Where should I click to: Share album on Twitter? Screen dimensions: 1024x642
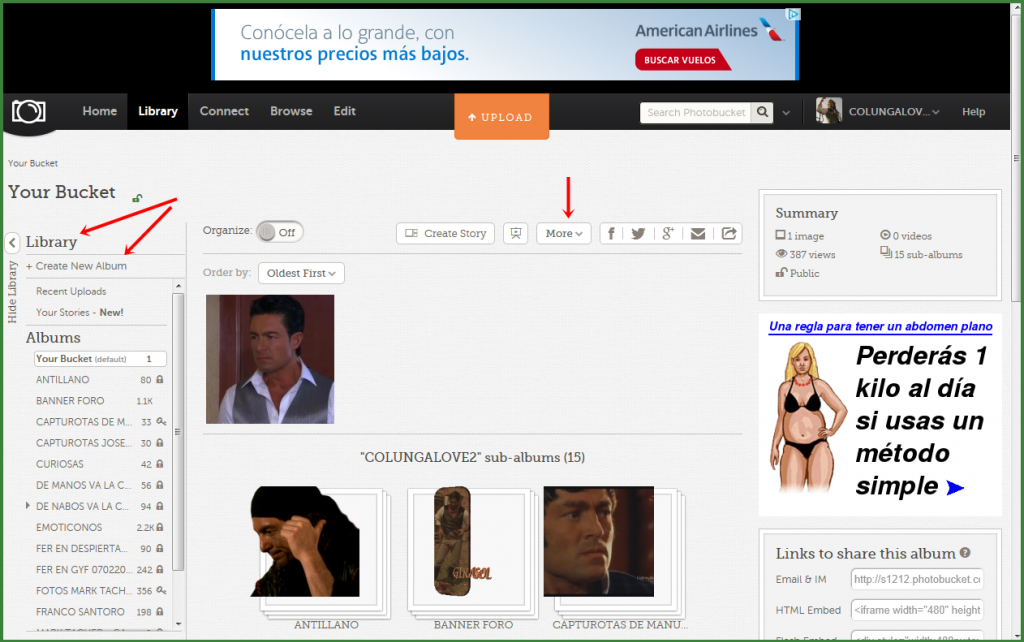pyautogui.click(x=638, y=233)
